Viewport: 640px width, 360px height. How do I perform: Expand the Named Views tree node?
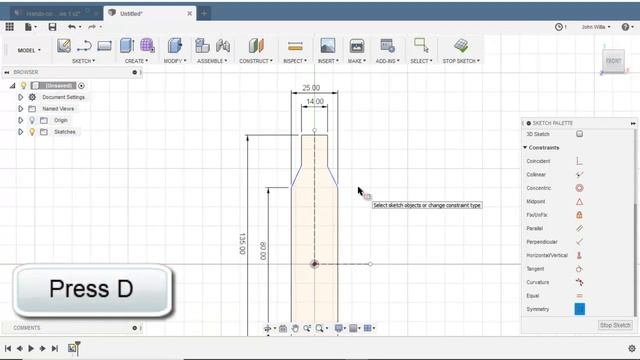[20, 109]
